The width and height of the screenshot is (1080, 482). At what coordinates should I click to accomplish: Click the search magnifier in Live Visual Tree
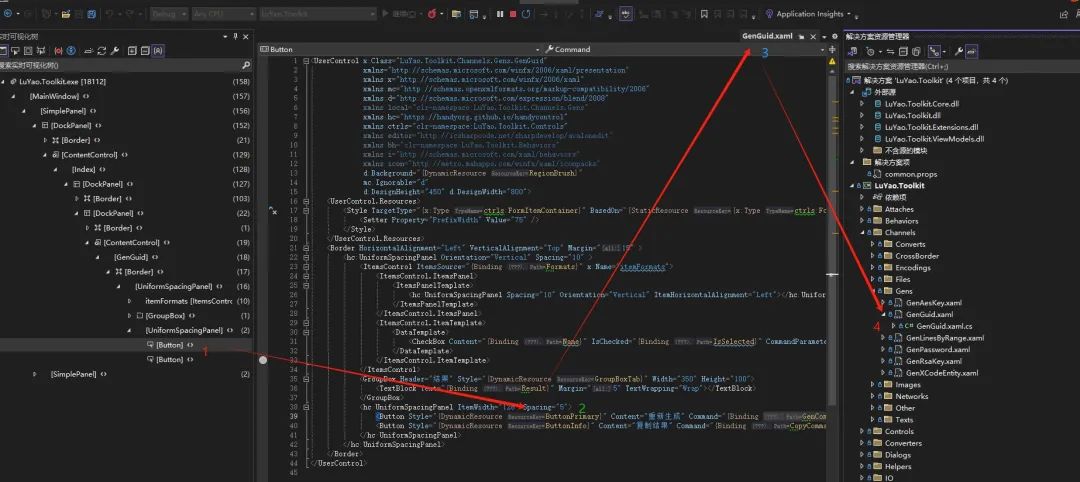(x=246, y=65)
